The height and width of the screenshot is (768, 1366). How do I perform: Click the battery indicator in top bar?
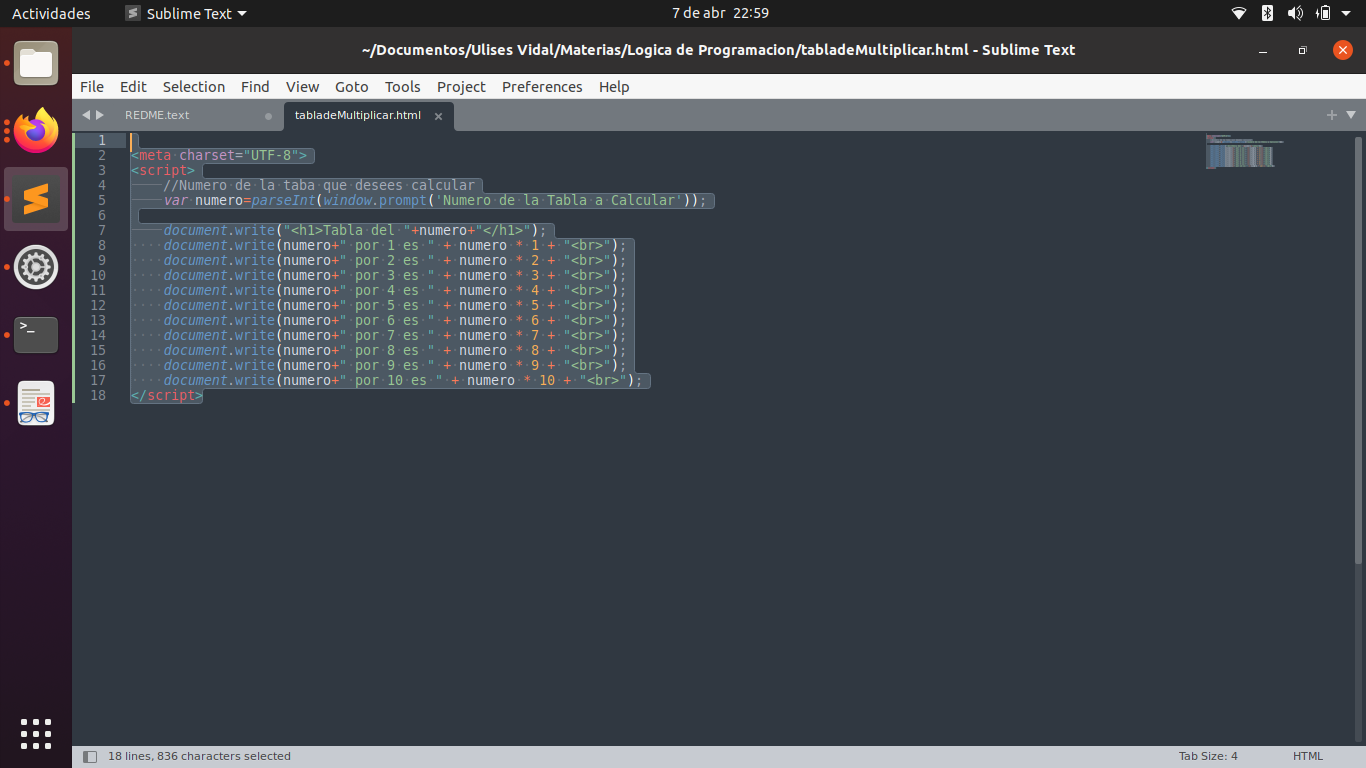coord(1323,13)
